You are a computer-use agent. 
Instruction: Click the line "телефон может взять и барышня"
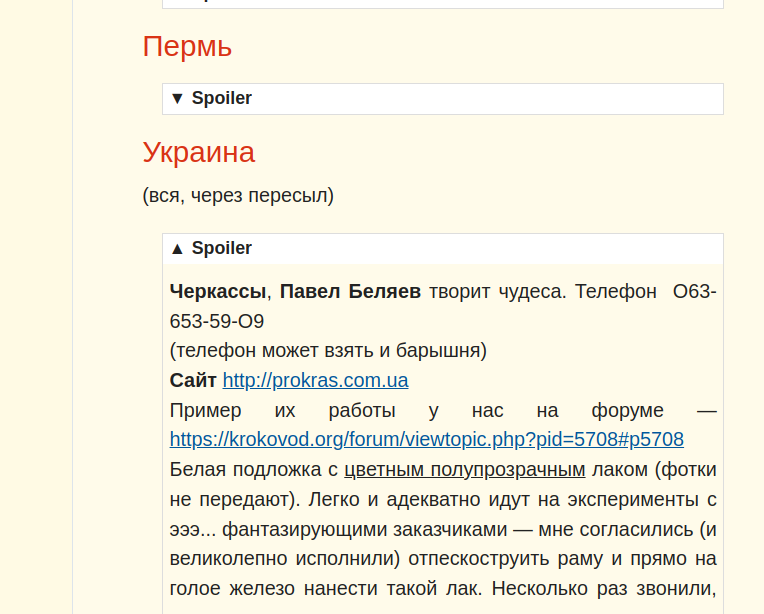[328, 351]
